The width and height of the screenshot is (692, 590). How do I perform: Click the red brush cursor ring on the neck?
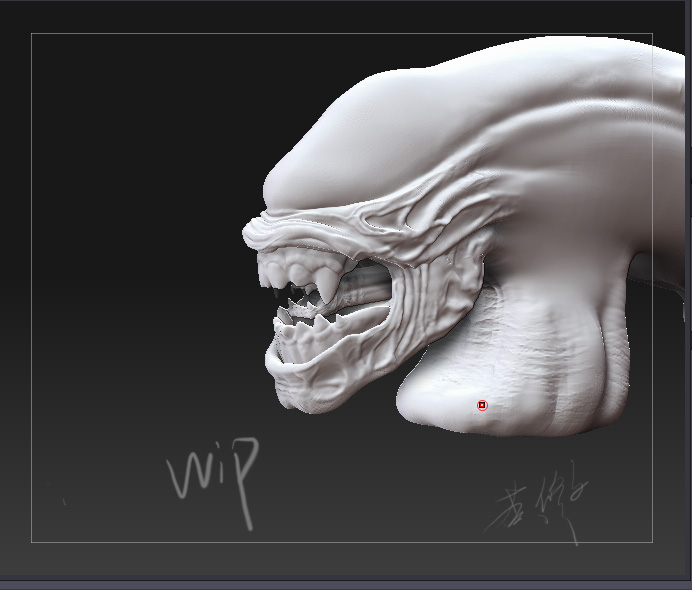(482, 405)
